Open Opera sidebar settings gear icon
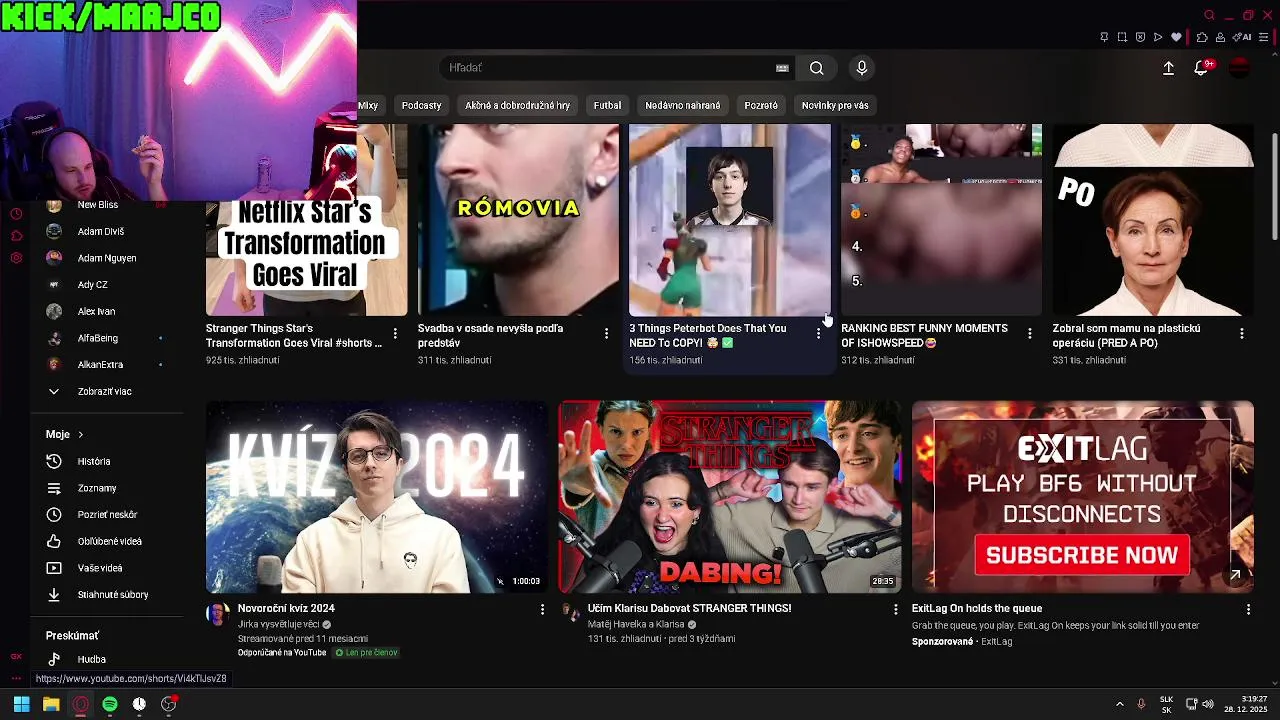Image resolution: width=1280 pixels, height=720 pixels. [x=16, y=258]
